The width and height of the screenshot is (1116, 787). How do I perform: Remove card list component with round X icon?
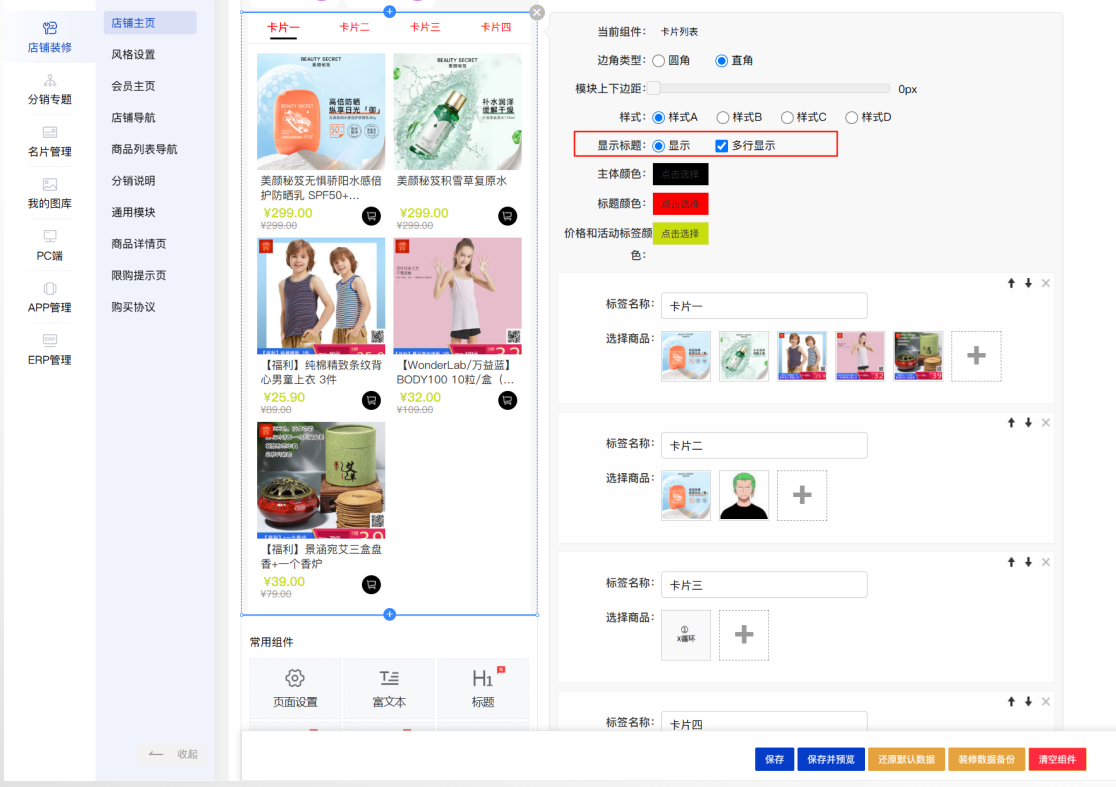coord(537,12)
